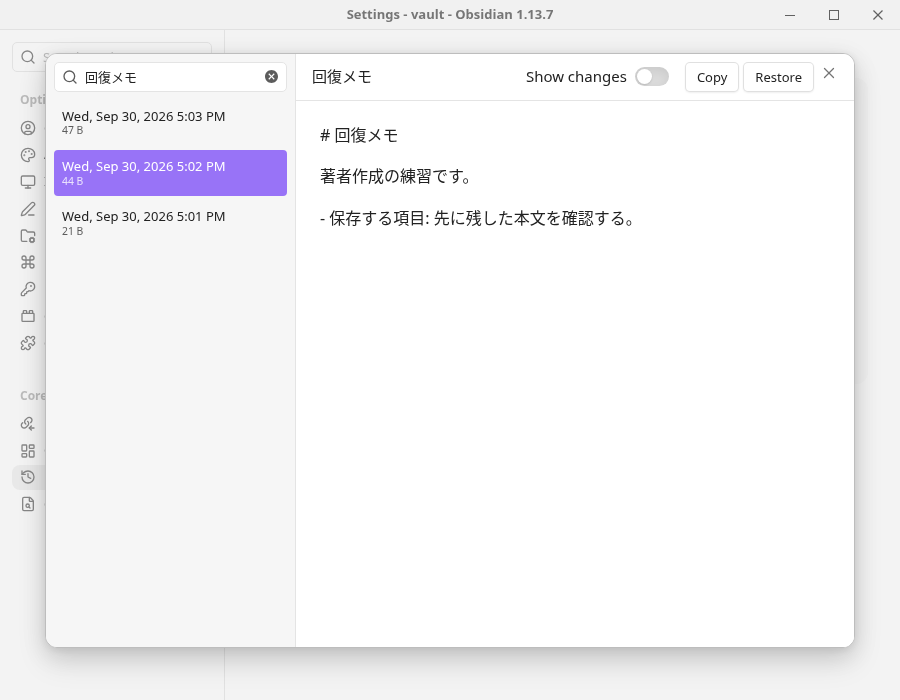
Task: Open the file search page icon in sidebar
Action: point(28,504)
